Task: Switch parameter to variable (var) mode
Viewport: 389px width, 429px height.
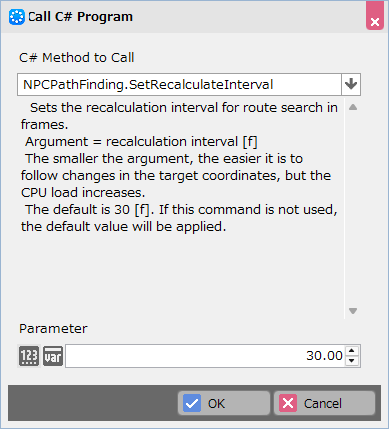Action: click(x=53, y=356)
